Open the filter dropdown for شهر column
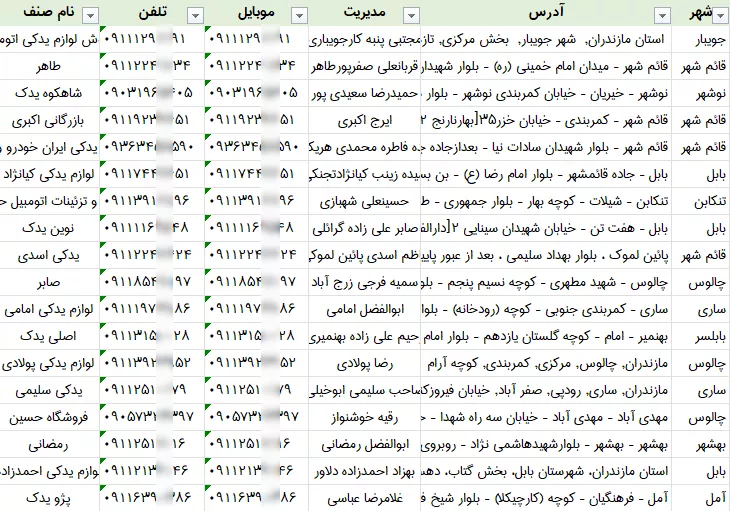Image resolution: width=730 pixels, height=511 pixels. (721, 16)
